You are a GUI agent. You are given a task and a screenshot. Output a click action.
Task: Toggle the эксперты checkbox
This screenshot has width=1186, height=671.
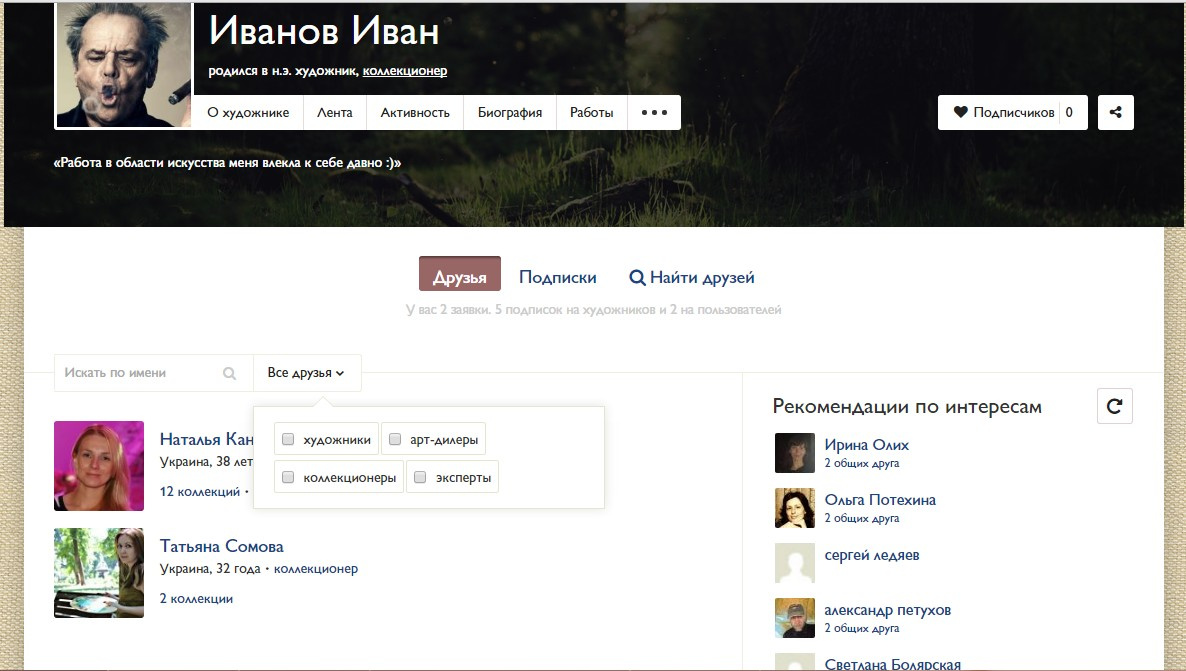pos(421,478)
